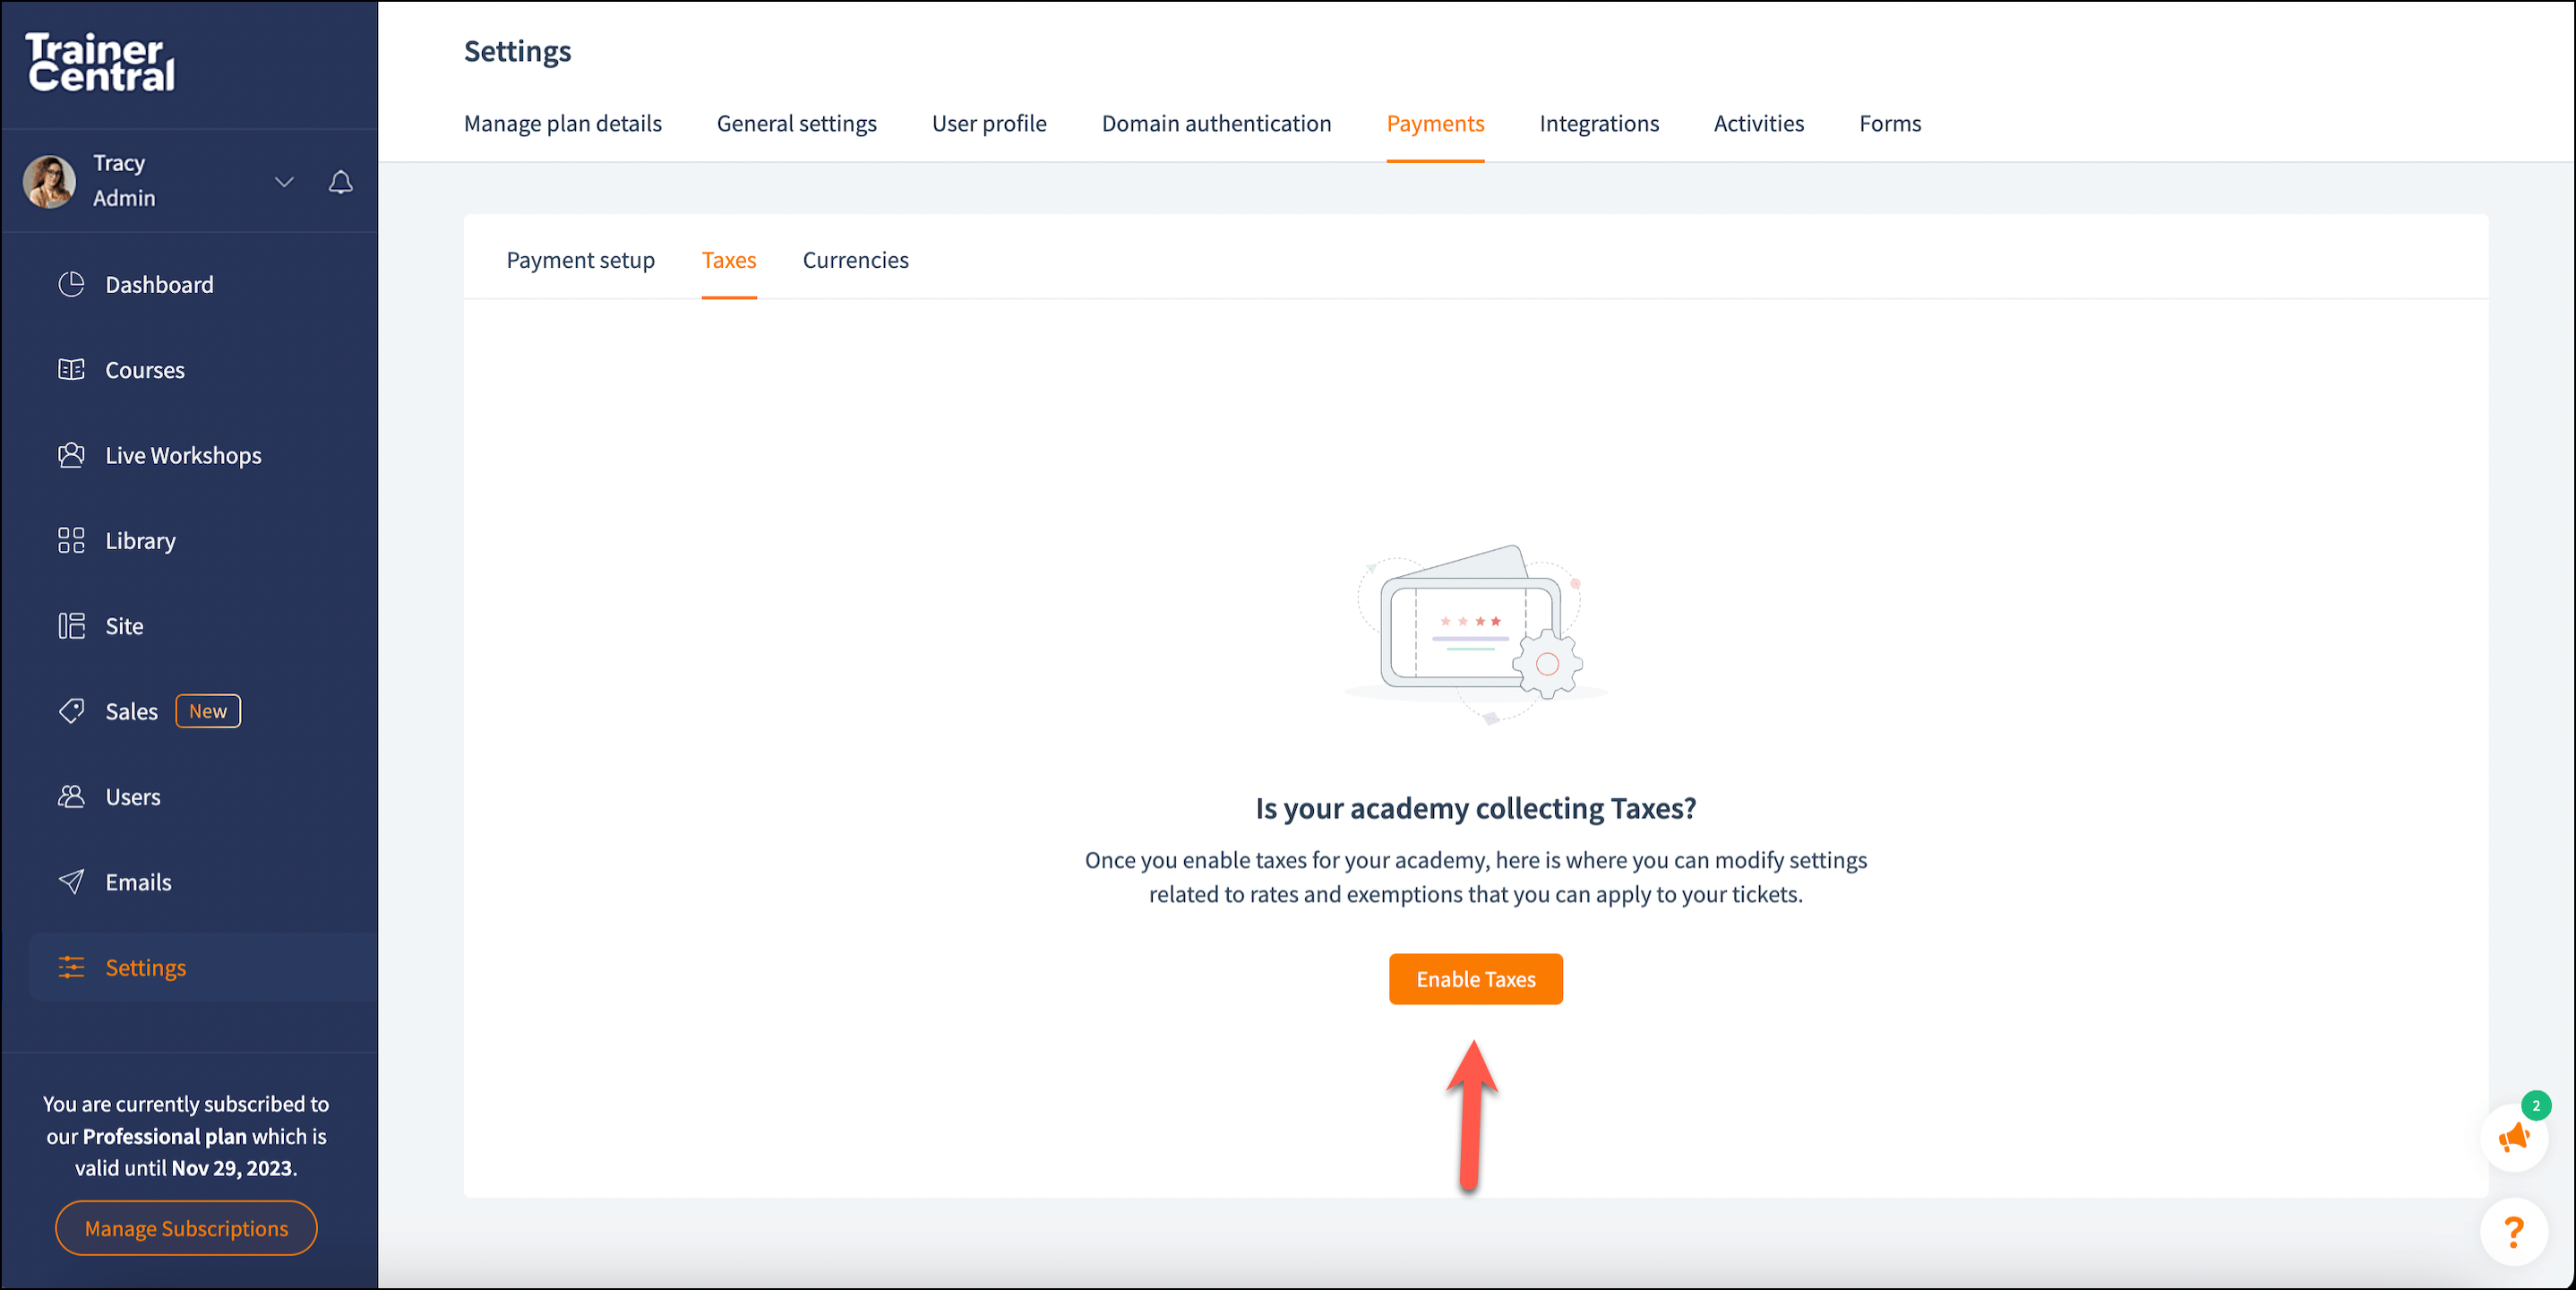Switch to the Currencies tab
The height and width of the screenshot is (1290, 2576).
pyautogui.click(x=855, y=260)
